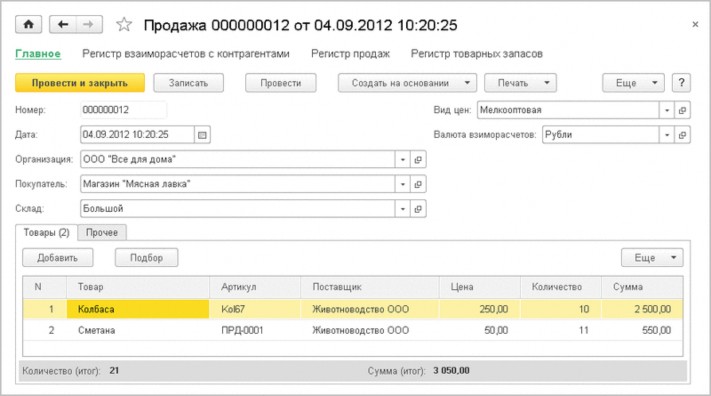The height and width of the screenshot is (396, 711).
Task: Select the quantity cell 11
Action: [560, 330]
